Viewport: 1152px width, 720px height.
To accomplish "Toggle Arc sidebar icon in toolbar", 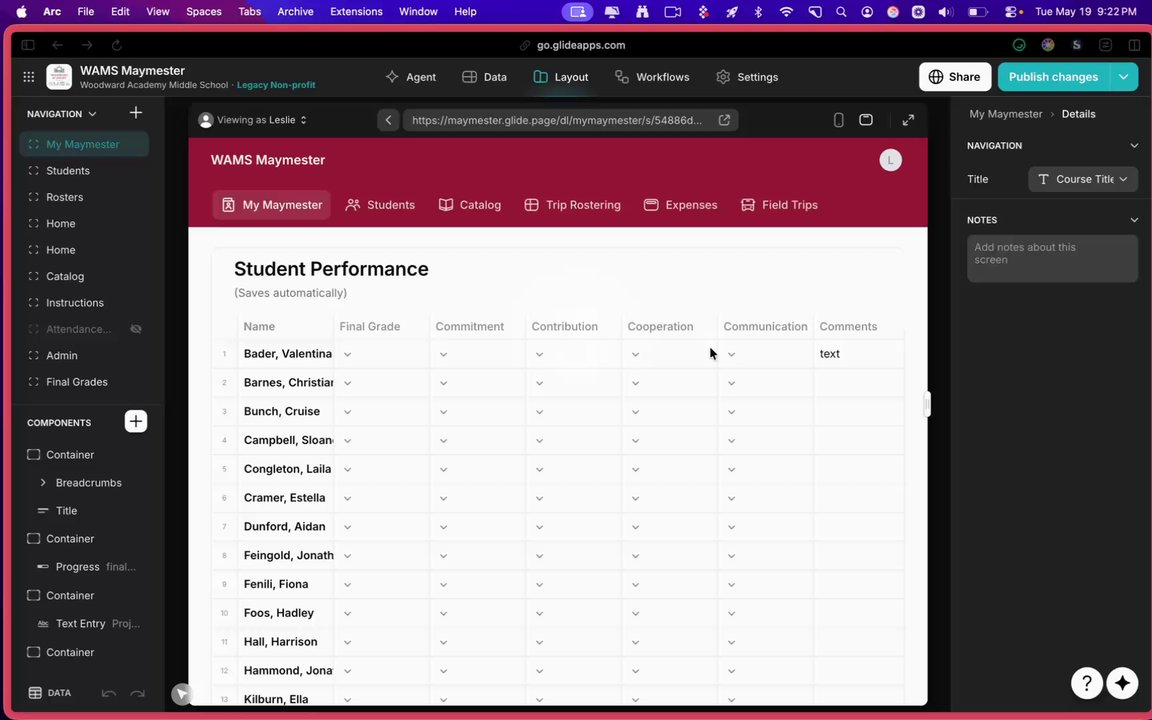I will [28, 45].
